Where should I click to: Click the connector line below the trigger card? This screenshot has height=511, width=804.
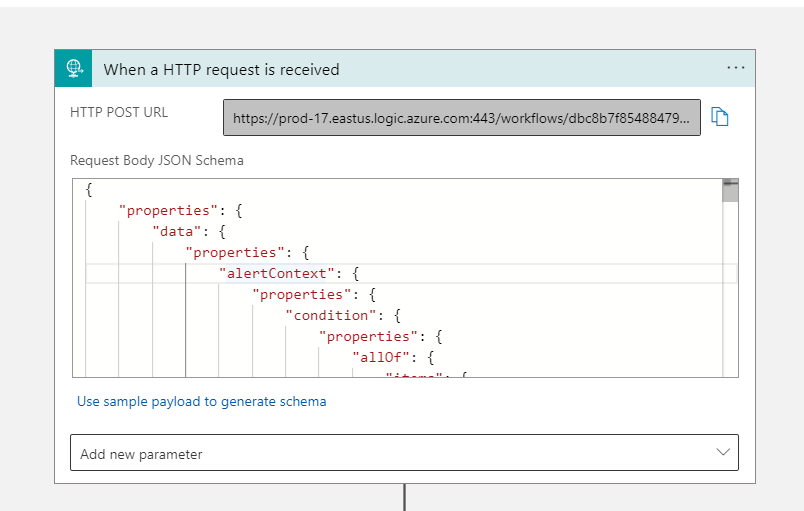(404, 497)
